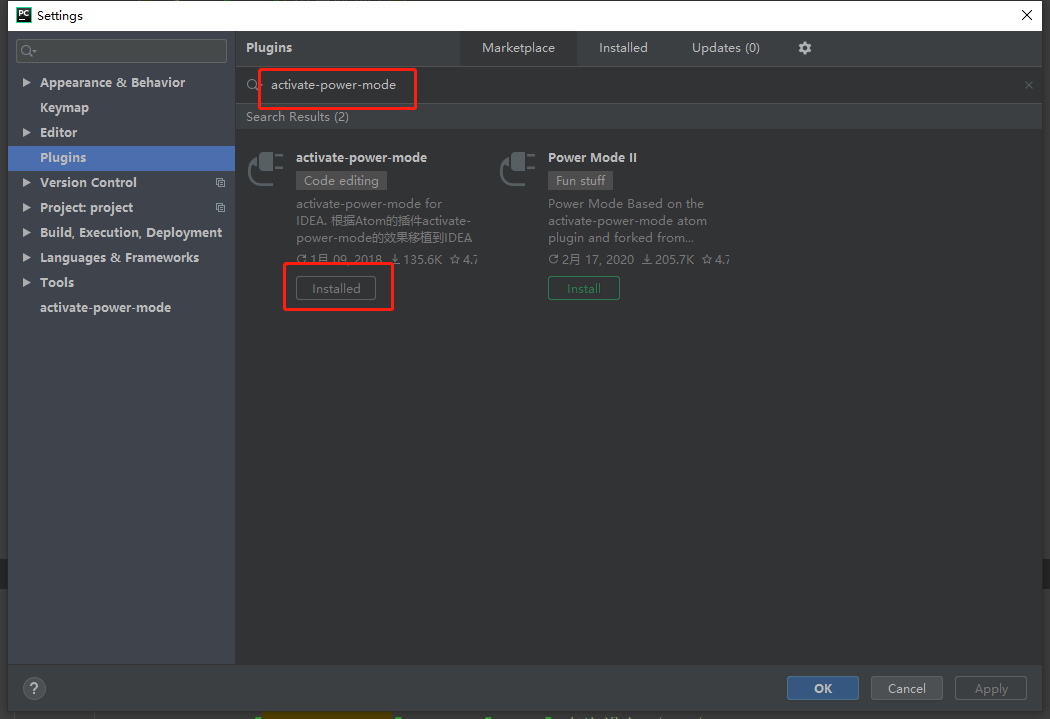Screen dimensions: 1050x719
Task: Install the Power Mode II plugin
Action: point(583,287)
